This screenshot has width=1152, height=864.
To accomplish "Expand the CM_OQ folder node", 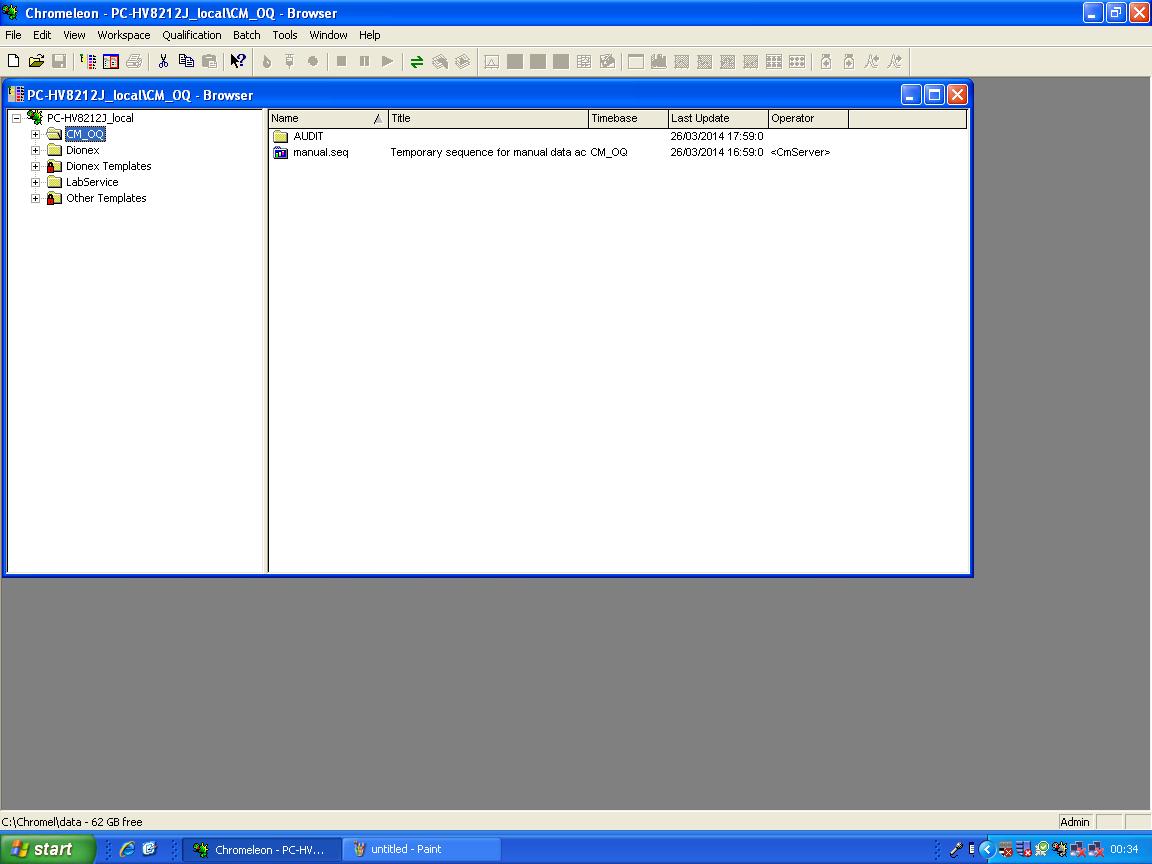I will pos(35,134).
